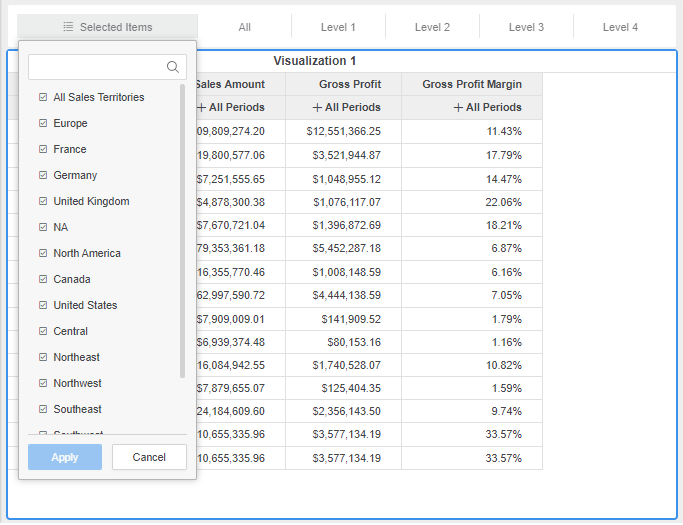Expand All Periods under Gross Profit
683x525 pixels.
click(317, 107)
